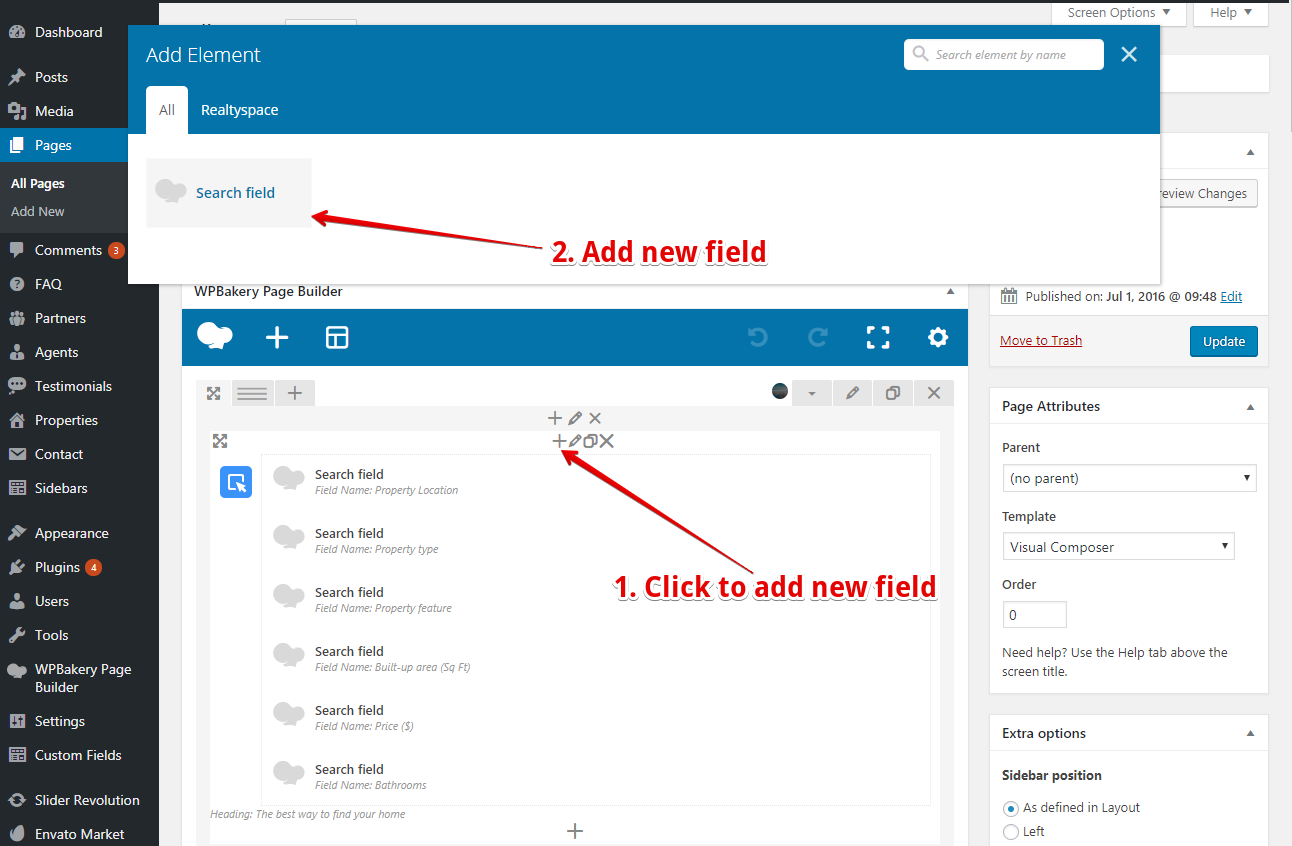Click the Custom Fields sidebar icon
1292x846 pixels.
[17, 755]
